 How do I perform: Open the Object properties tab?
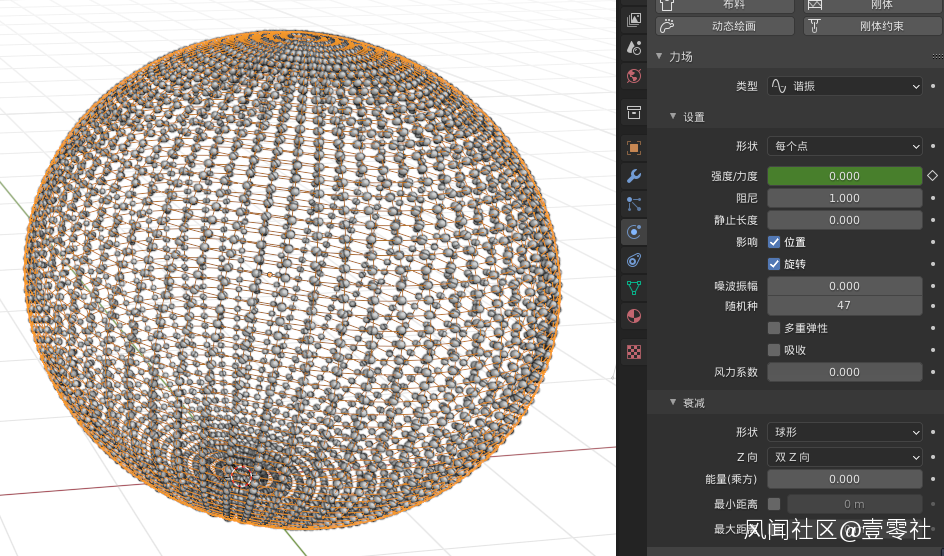[x=634, y=148]
